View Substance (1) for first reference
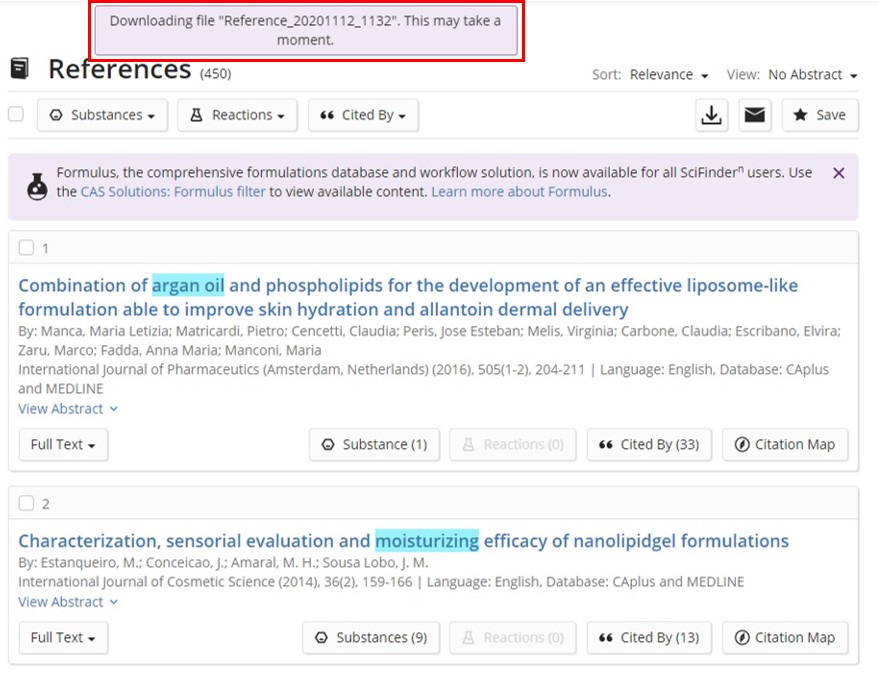Image resolution: width=879 pixels, height=678 pixels. 374,445
